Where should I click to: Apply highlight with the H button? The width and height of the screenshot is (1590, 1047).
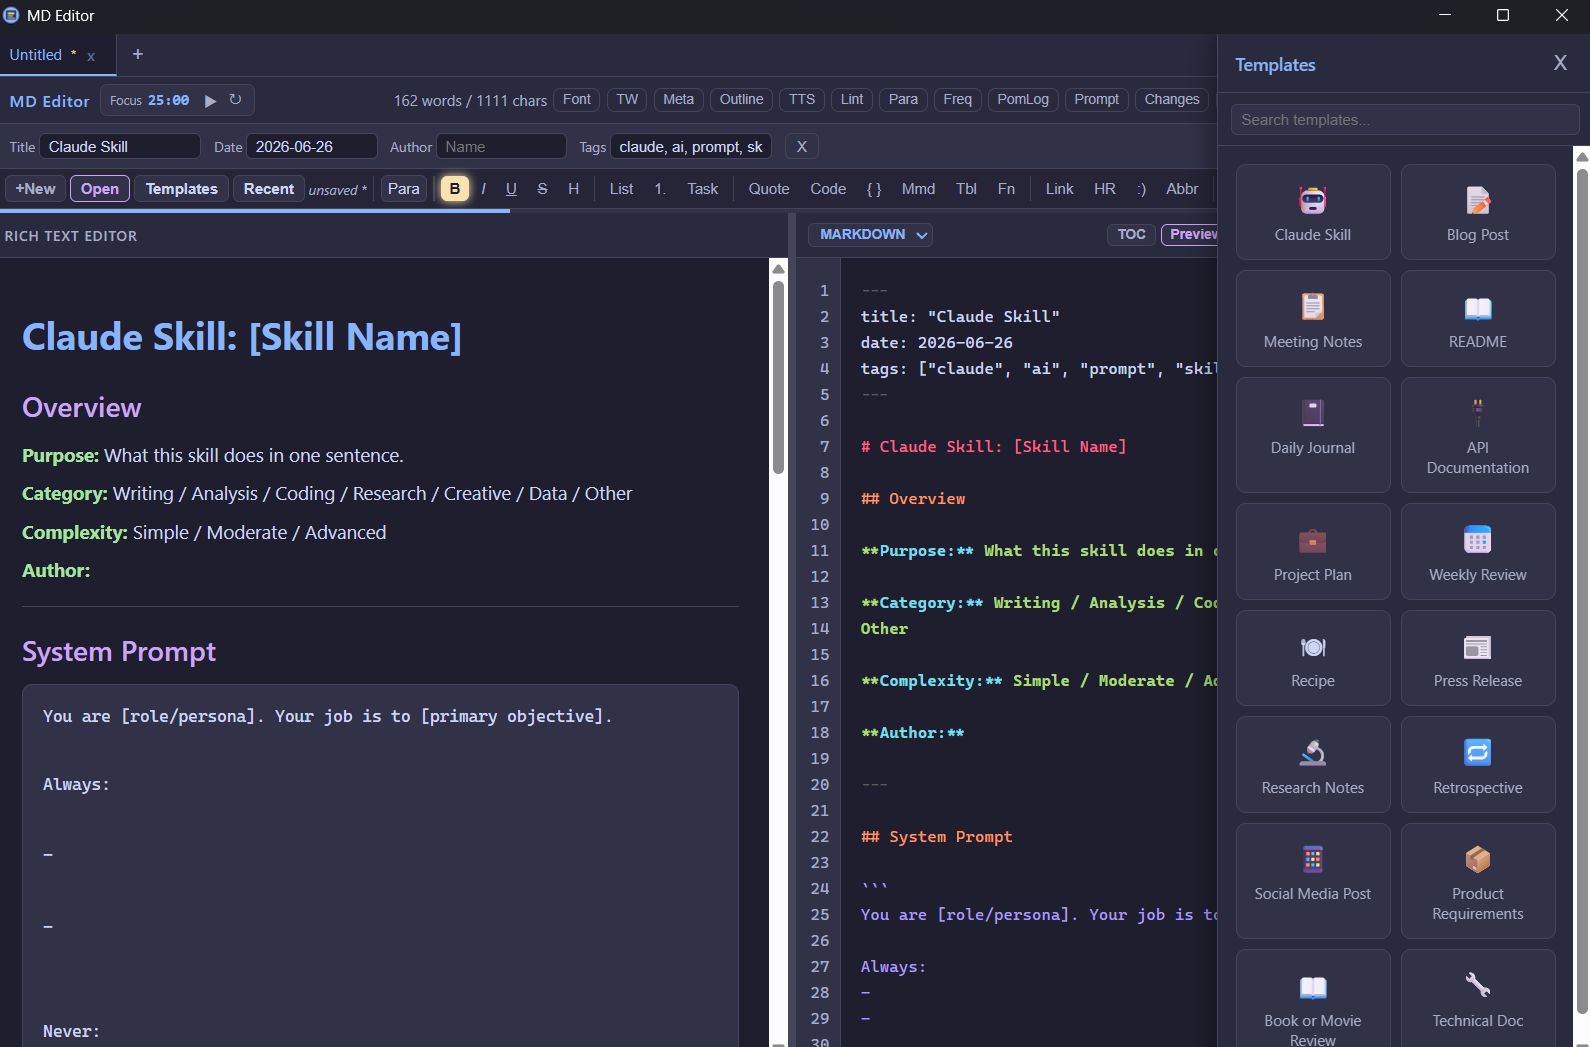(573, 188)
